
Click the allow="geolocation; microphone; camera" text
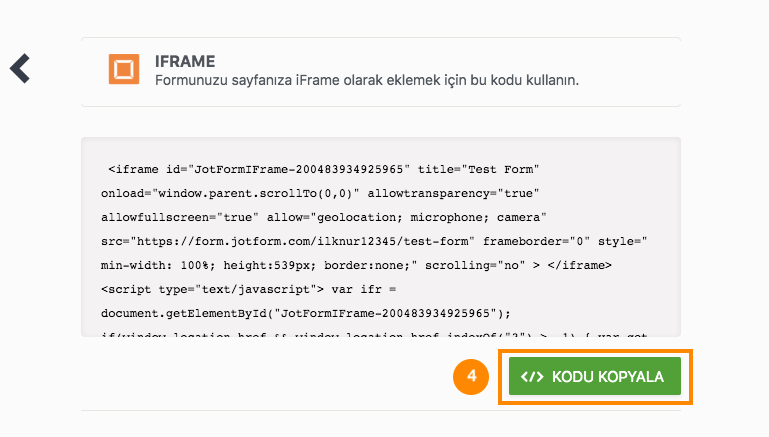pyautogui.click(x=407, y=217)
